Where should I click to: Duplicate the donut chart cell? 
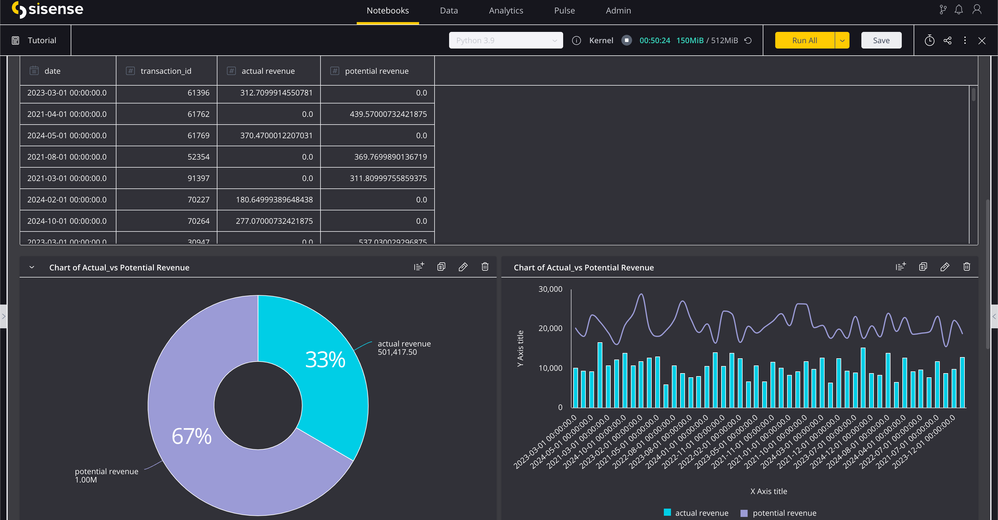point(441,267)
